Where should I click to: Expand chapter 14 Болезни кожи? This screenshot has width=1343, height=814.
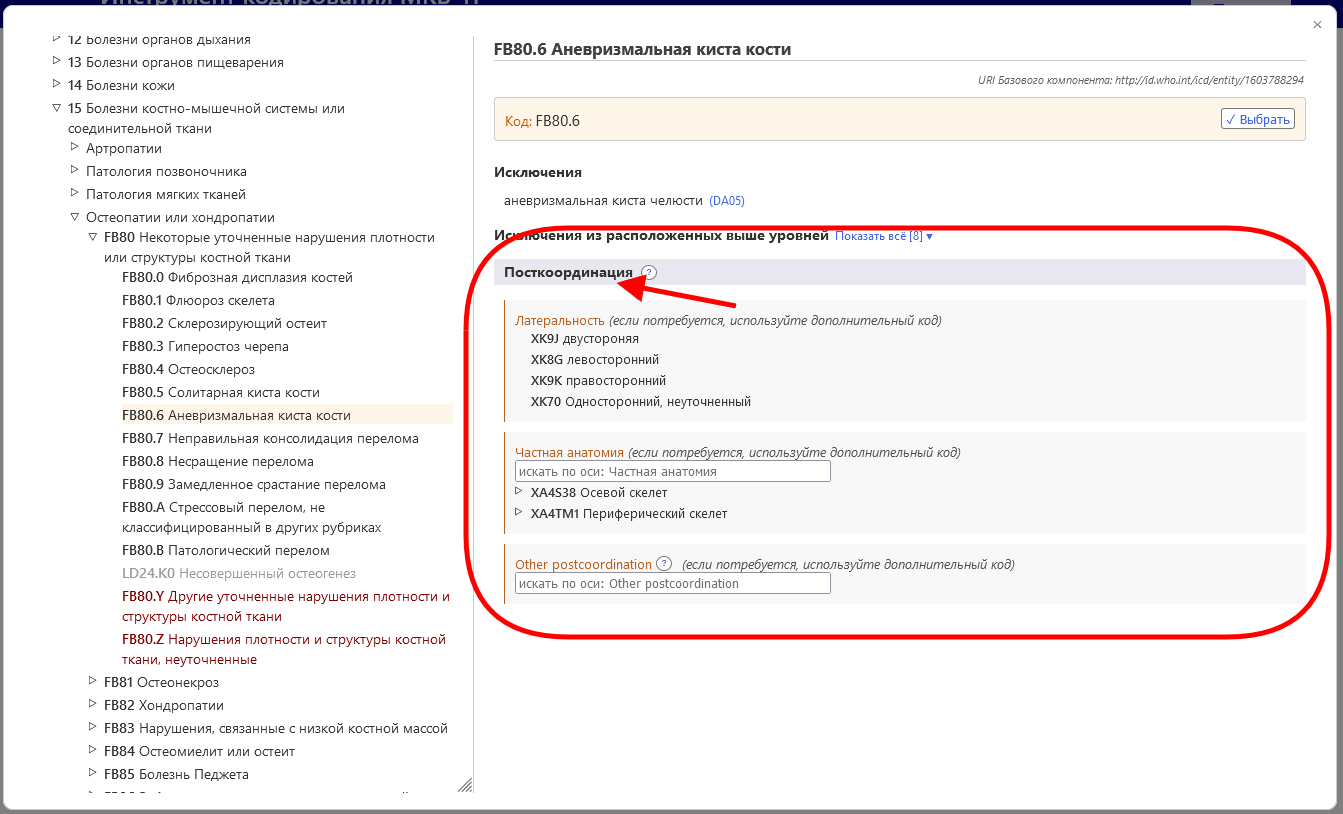[x=55, y=85]
